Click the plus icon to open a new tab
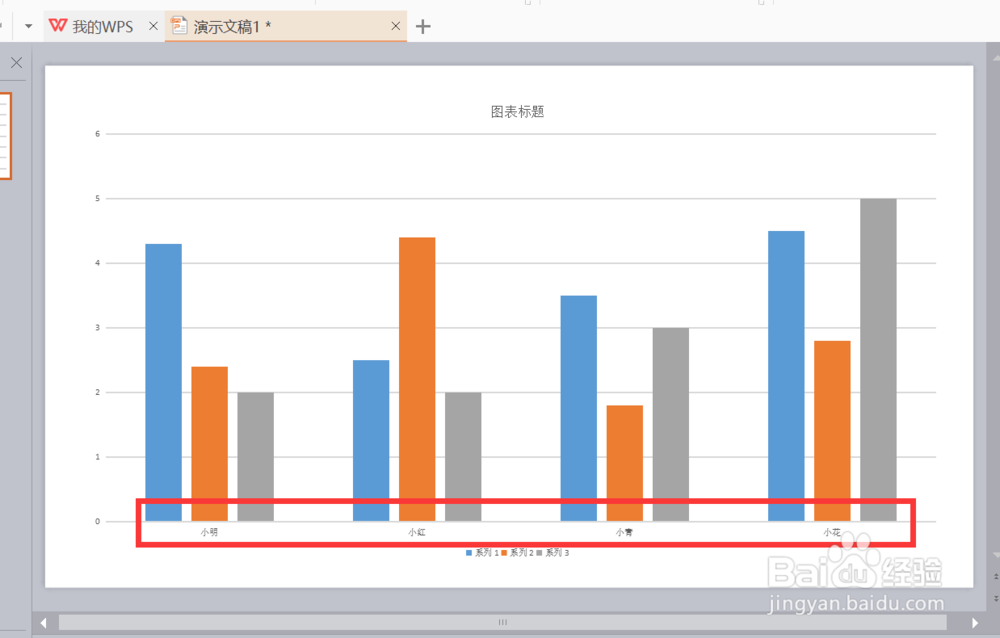Screen dimensions: 1000x638 click(x=422, y=26)
